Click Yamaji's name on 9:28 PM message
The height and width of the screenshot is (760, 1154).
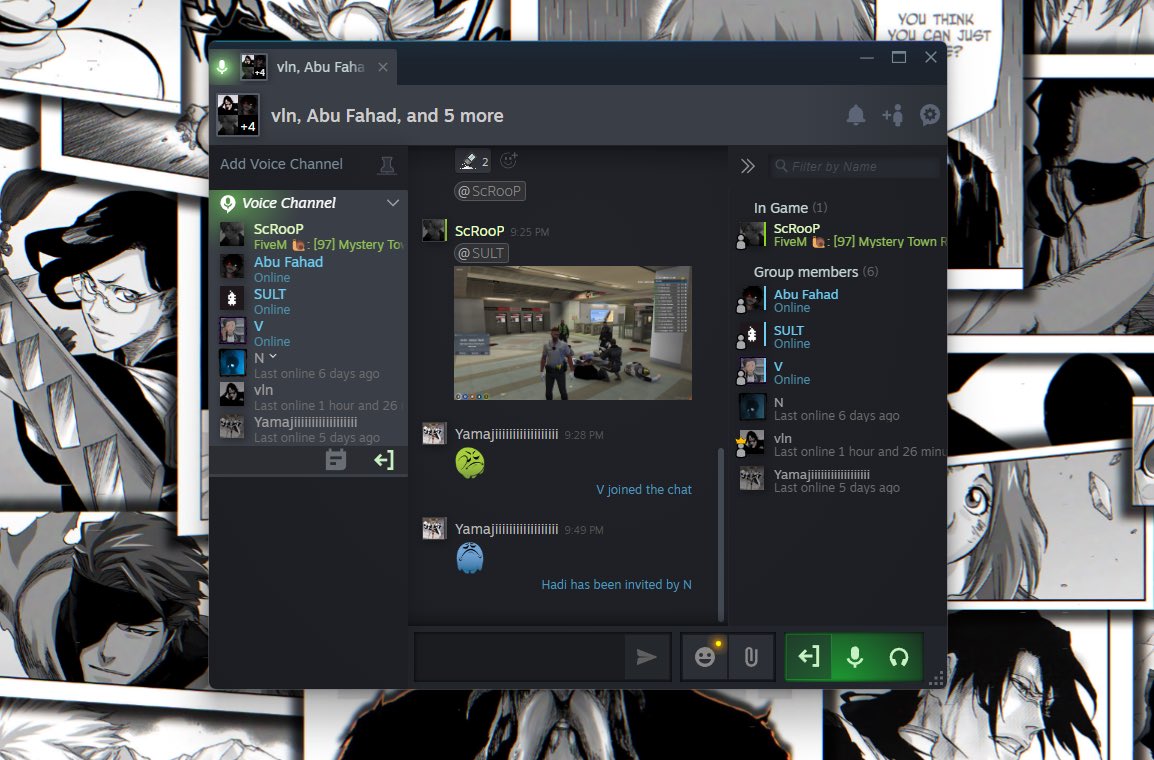506,434
